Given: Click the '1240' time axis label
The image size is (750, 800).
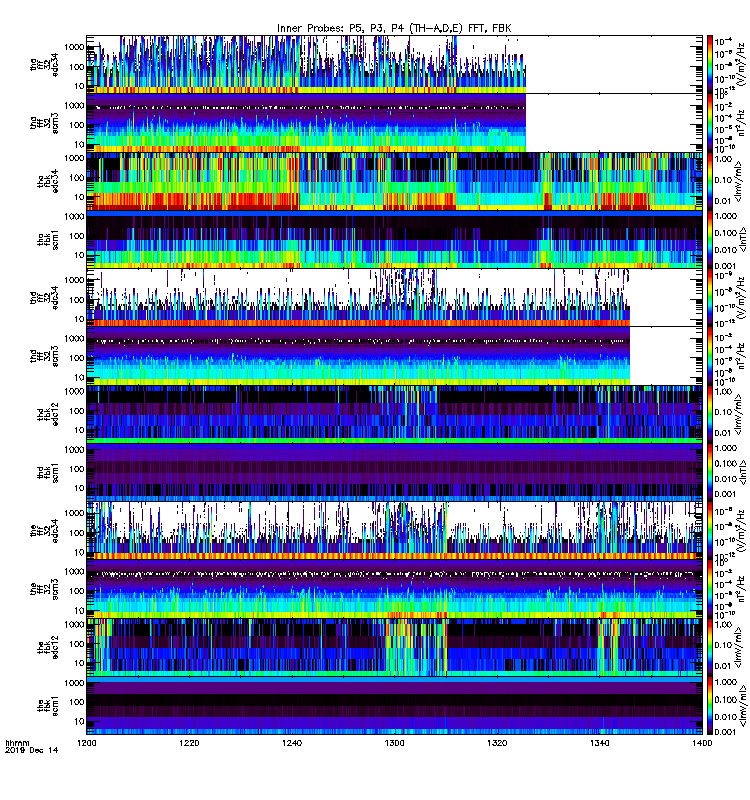Looking at the screenshot, I should pos(291,743).
